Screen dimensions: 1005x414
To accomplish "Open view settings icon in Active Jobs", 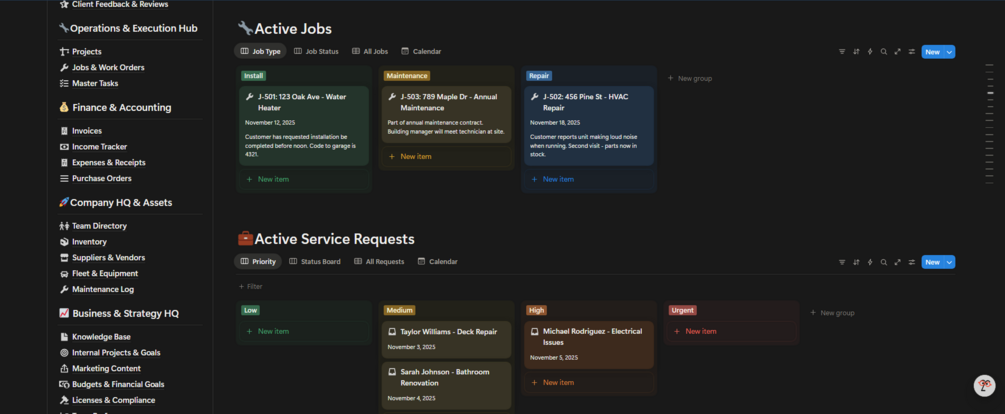I will coord(911,52).
